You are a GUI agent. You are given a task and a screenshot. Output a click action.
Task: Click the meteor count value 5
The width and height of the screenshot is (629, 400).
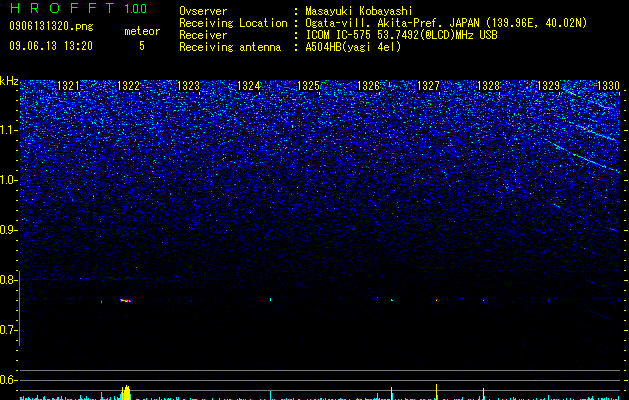pyautogui.click(x=142, y=46)
